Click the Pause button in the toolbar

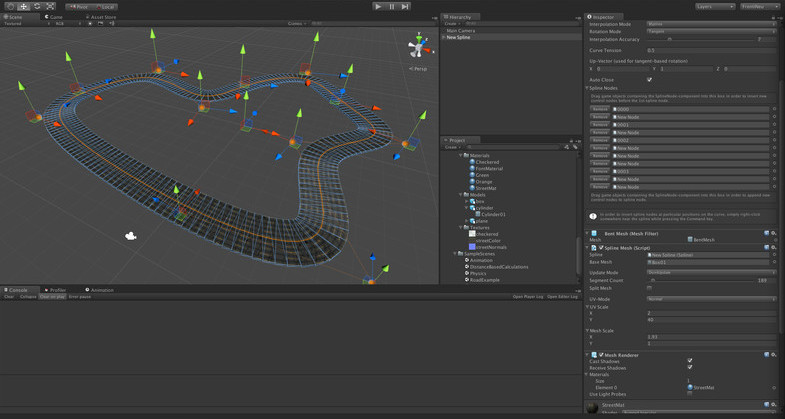click(392, 6)
